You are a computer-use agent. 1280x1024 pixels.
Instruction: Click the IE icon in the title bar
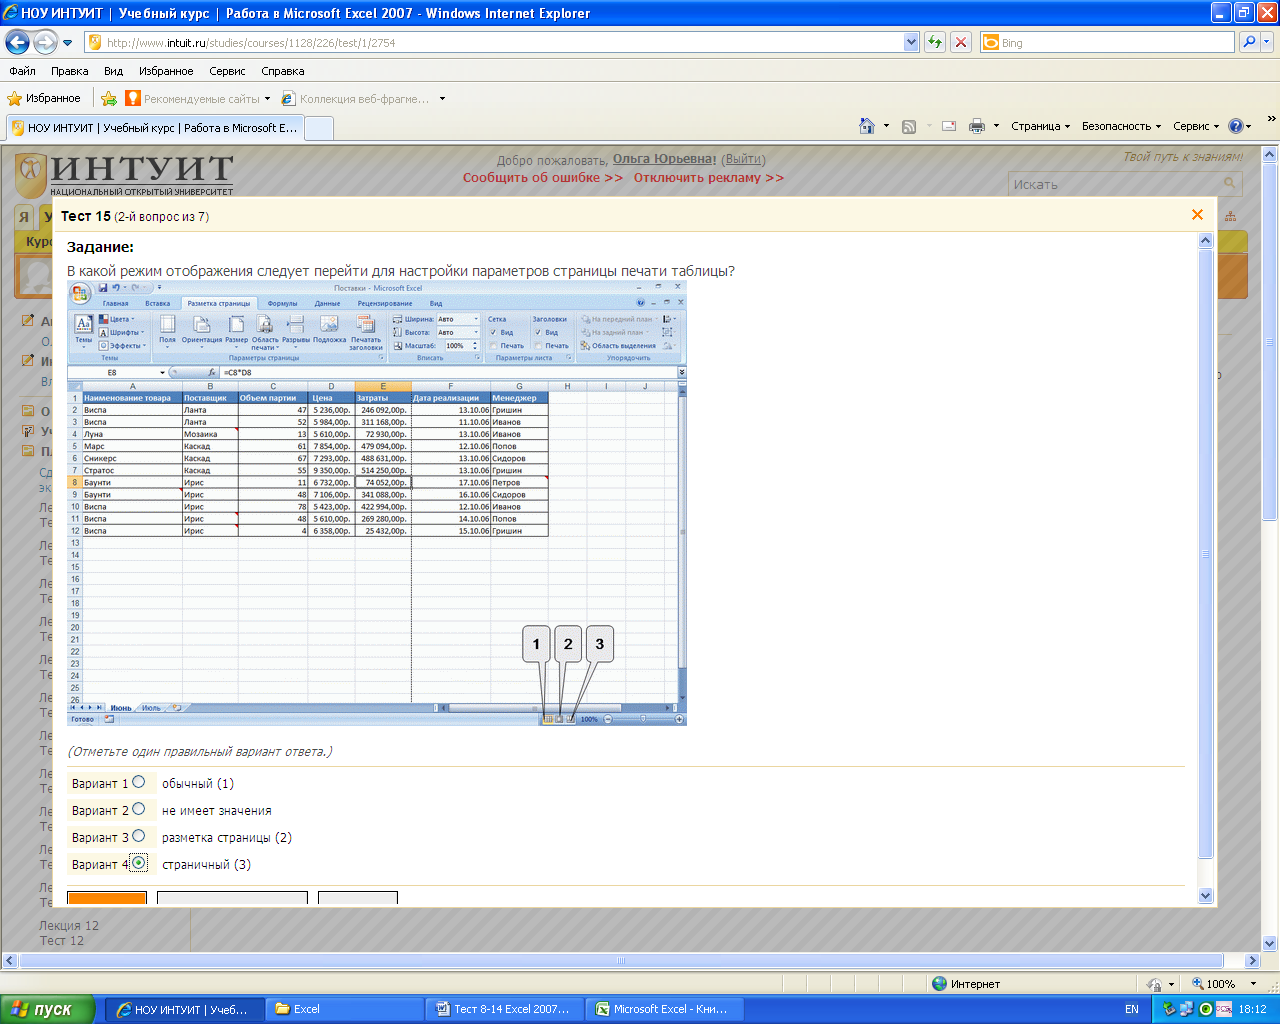tap(10, 13)
